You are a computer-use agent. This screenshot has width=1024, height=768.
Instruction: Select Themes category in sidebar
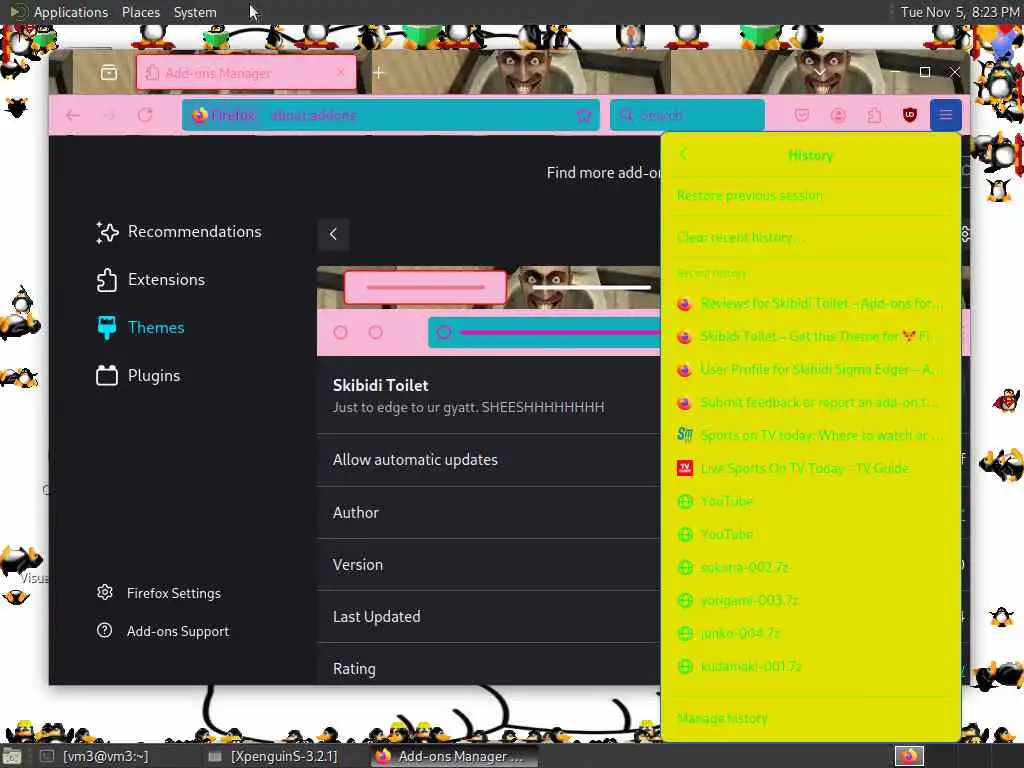pos(140,327)
